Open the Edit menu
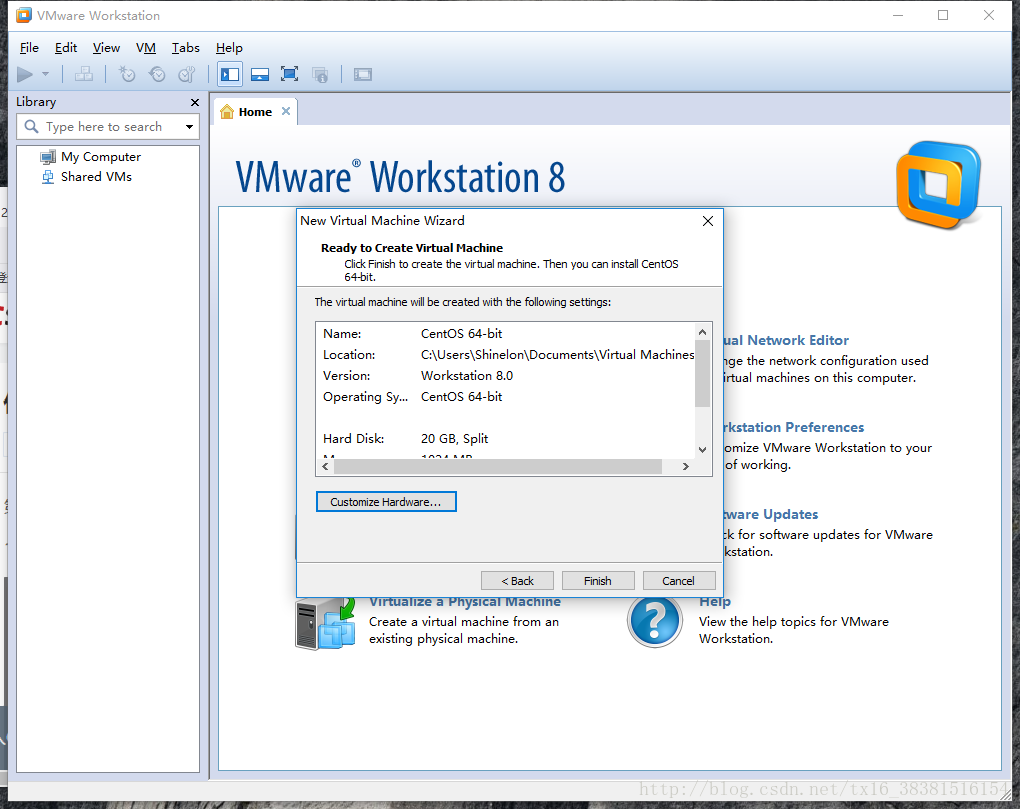Viewport: 1020px width, 809px height. pyautogui.click(x=66, y=47)
